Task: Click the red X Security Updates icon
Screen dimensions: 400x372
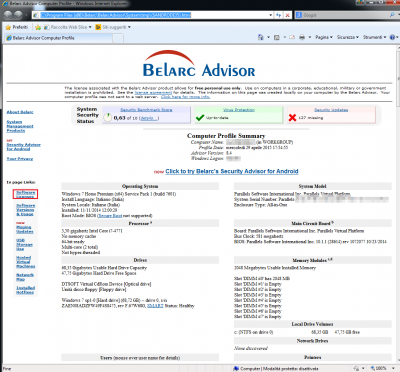Action: tap(292, 118)
